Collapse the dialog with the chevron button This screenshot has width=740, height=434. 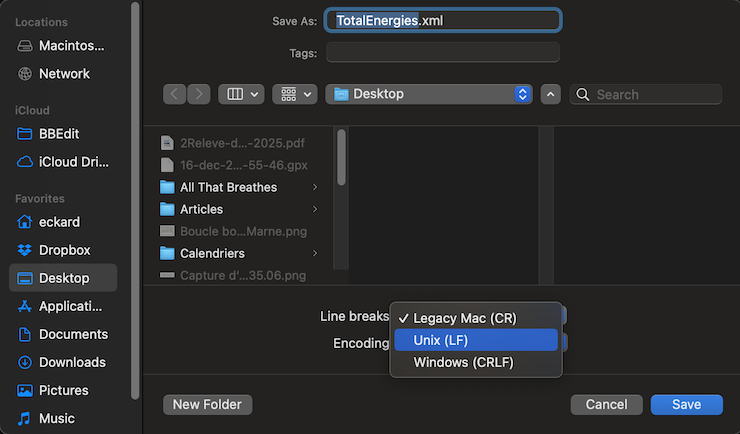[x=550, y=94]
